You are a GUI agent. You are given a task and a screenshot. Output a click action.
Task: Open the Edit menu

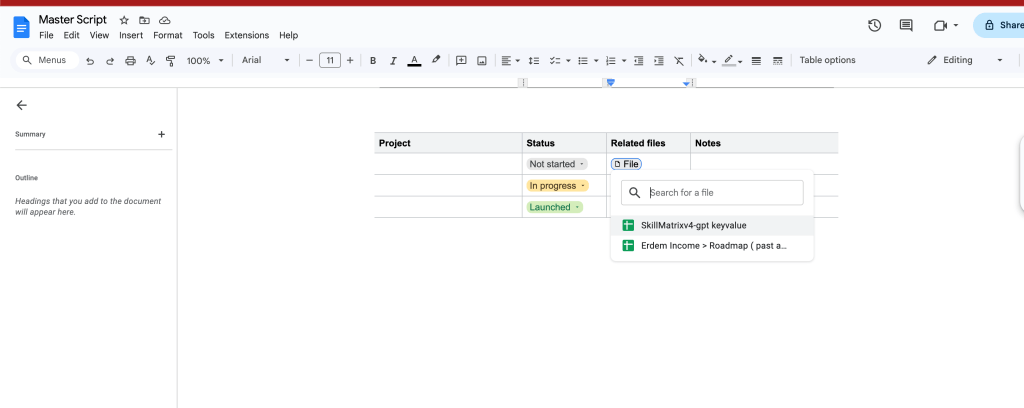click(x=71, y=35)
